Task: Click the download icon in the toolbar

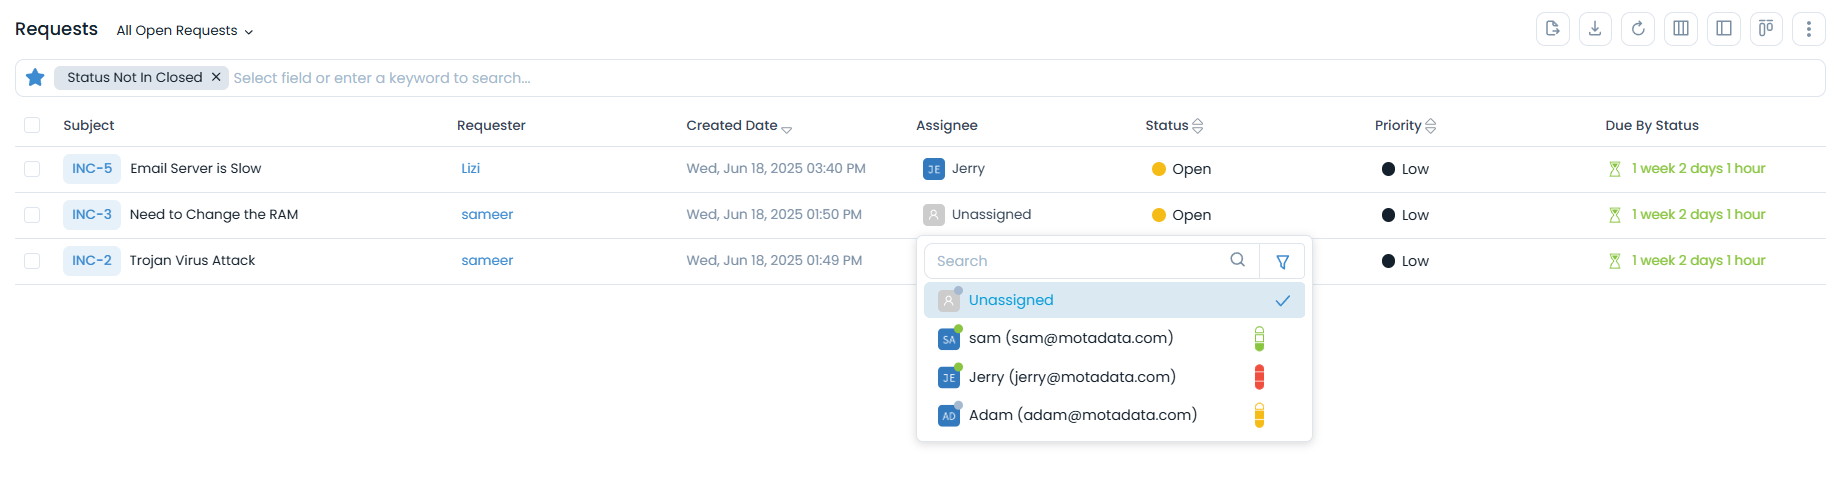Action: click(x=1595, y=29)
